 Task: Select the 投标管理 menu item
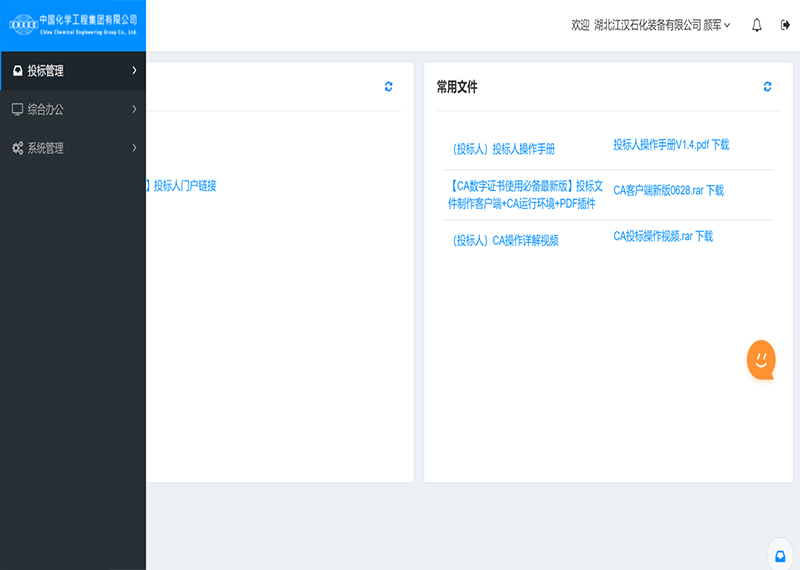coord(73,70)
